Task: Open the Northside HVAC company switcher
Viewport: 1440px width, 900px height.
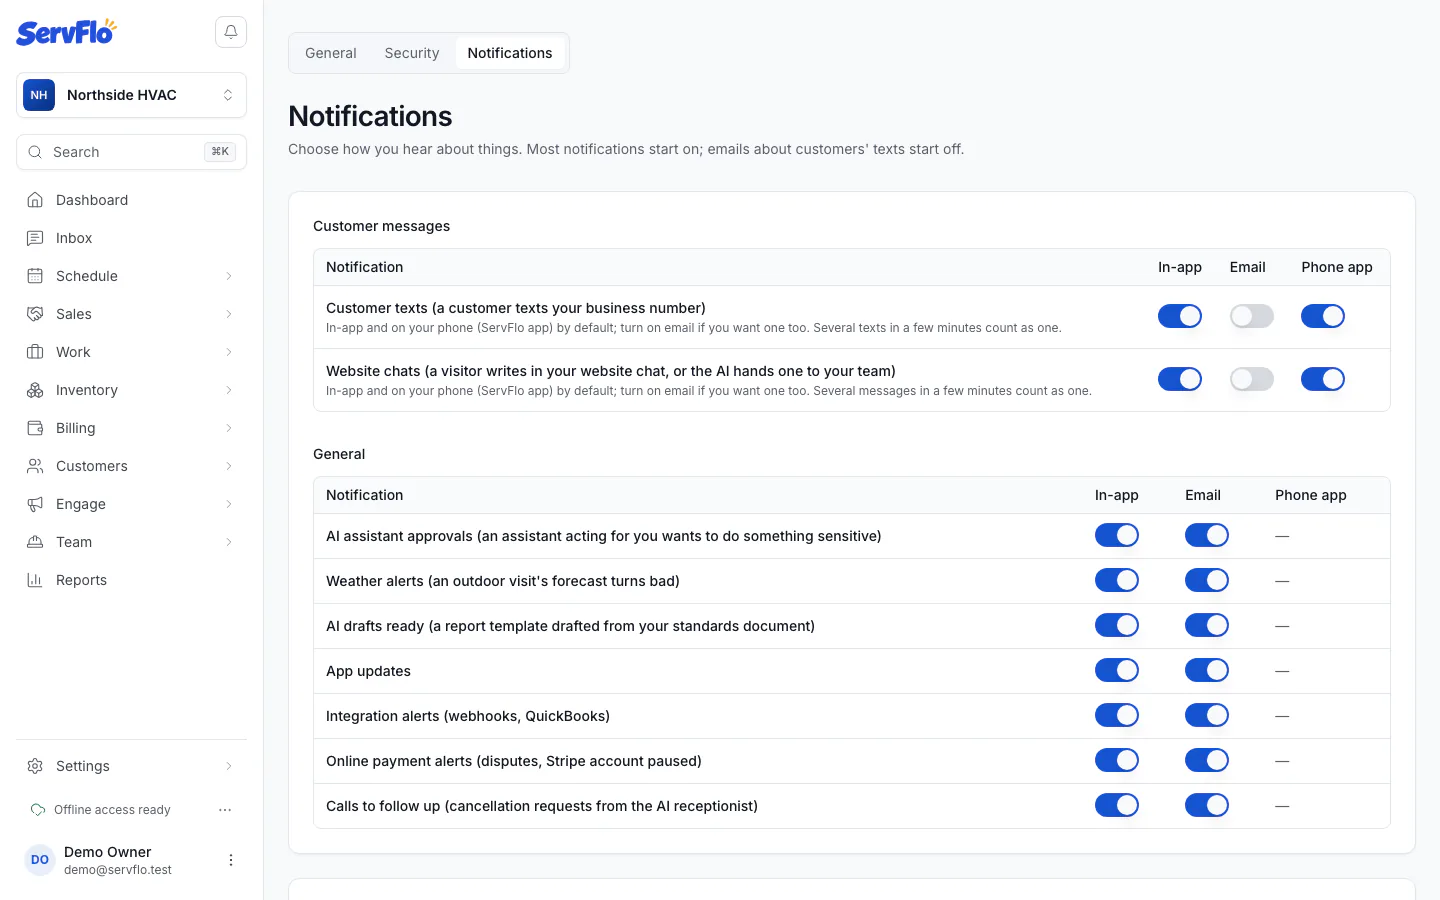Action: pyautogui.click(x=131, y=95)
